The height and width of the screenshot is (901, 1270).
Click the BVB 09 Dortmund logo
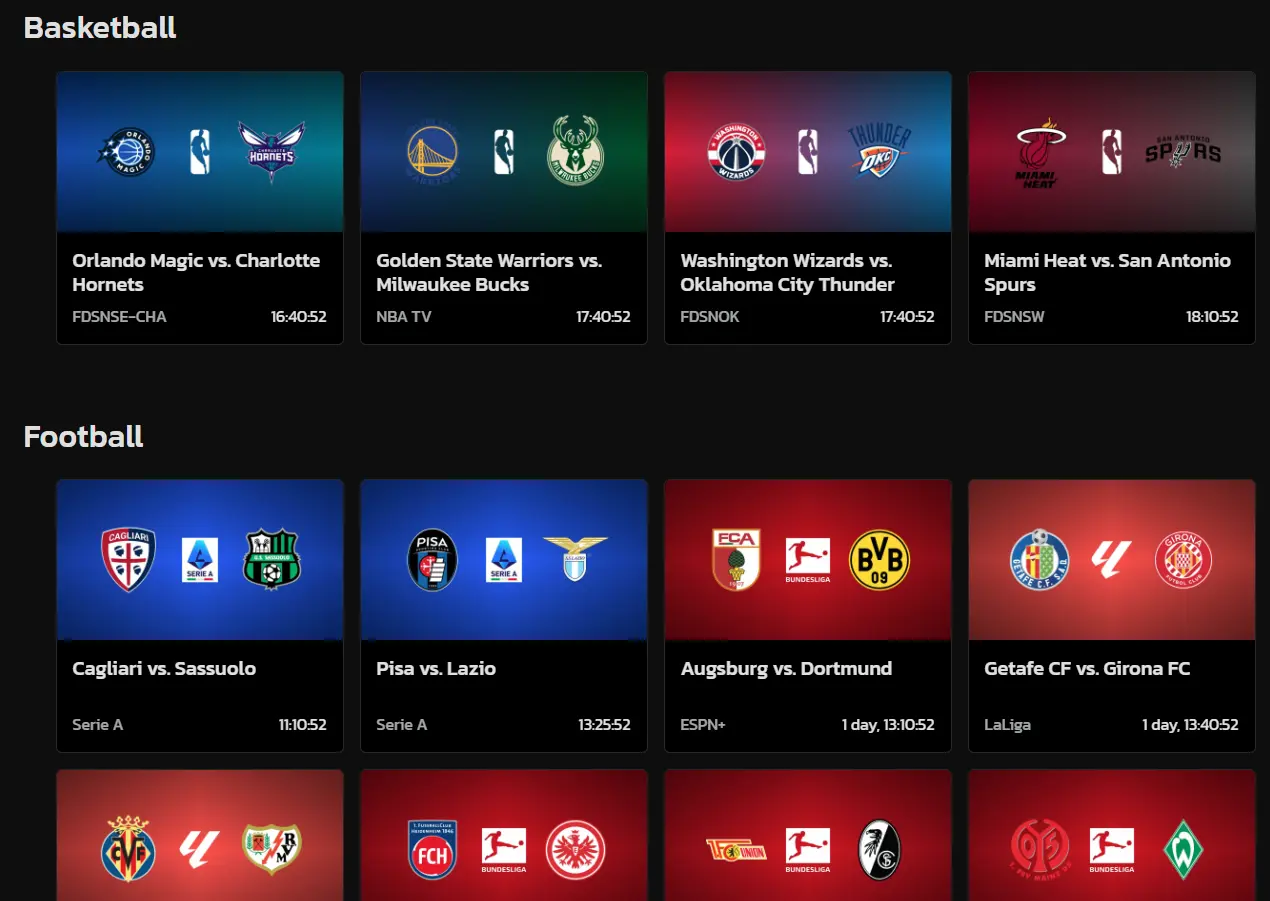[x=879, y=560]
